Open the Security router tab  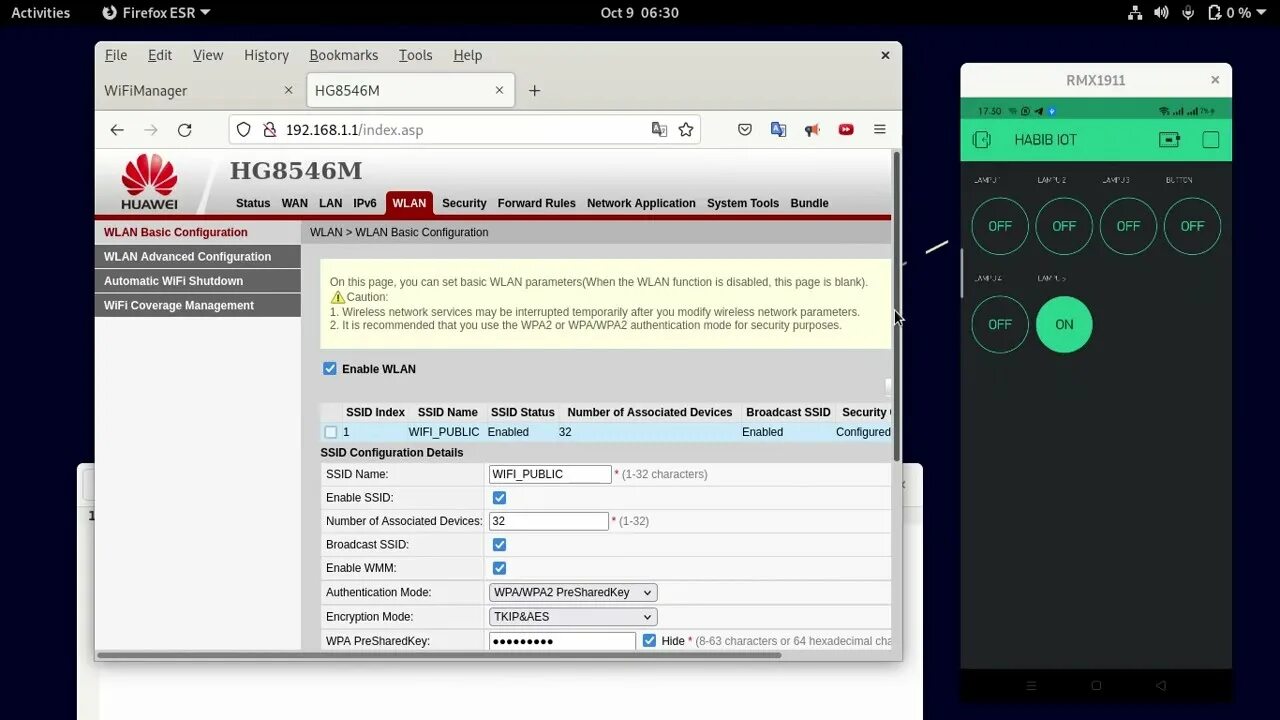(464, 203)
